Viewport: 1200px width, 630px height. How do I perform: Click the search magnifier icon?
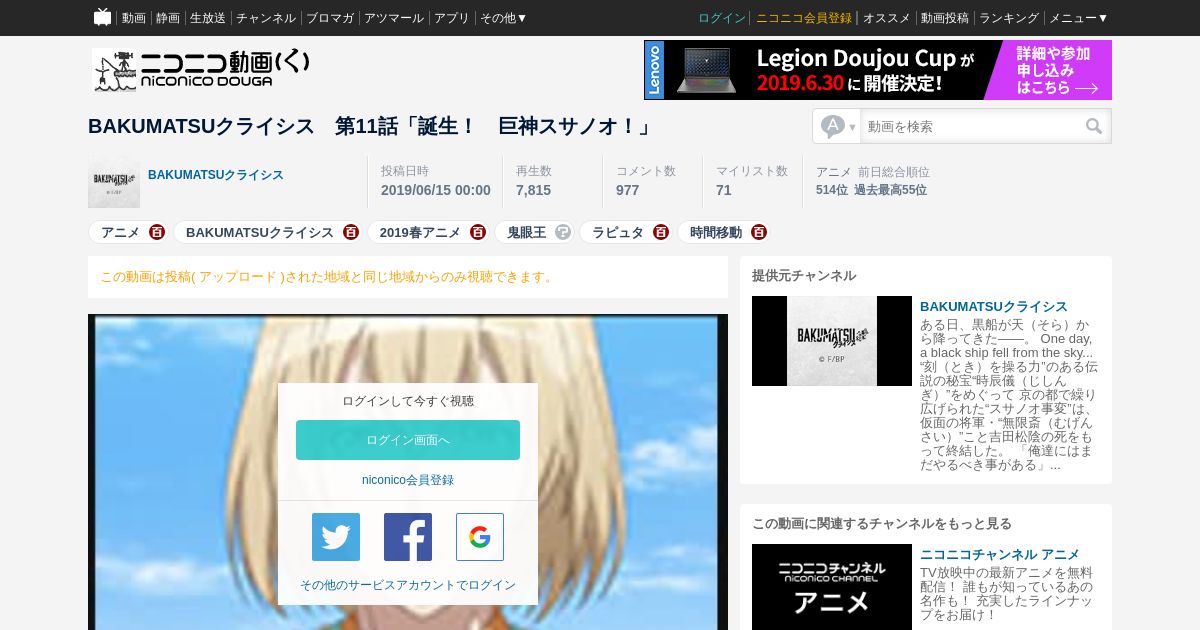1094,126
